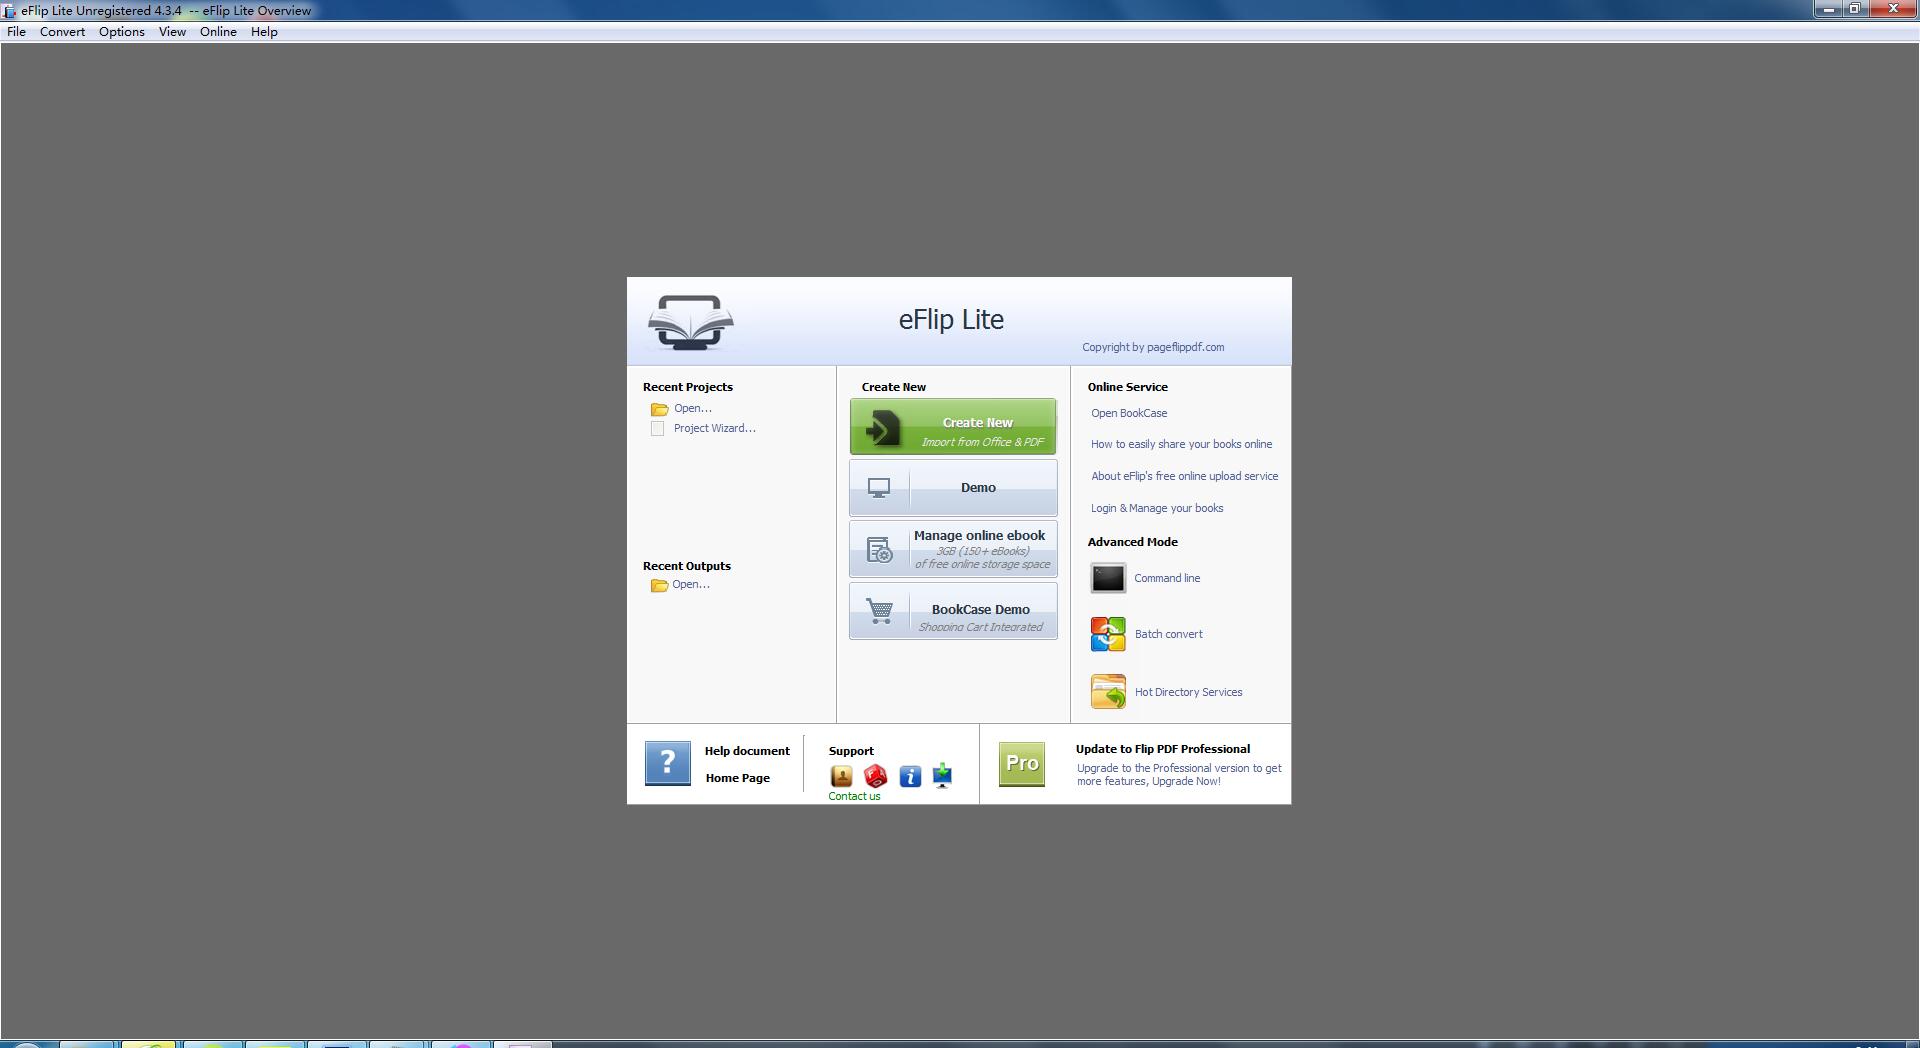Click the Open... link under Recent Outputs
Image resolution: width=1920 pixels, height=1048 pixels.
pyautogui.click(x=691, y=584)
